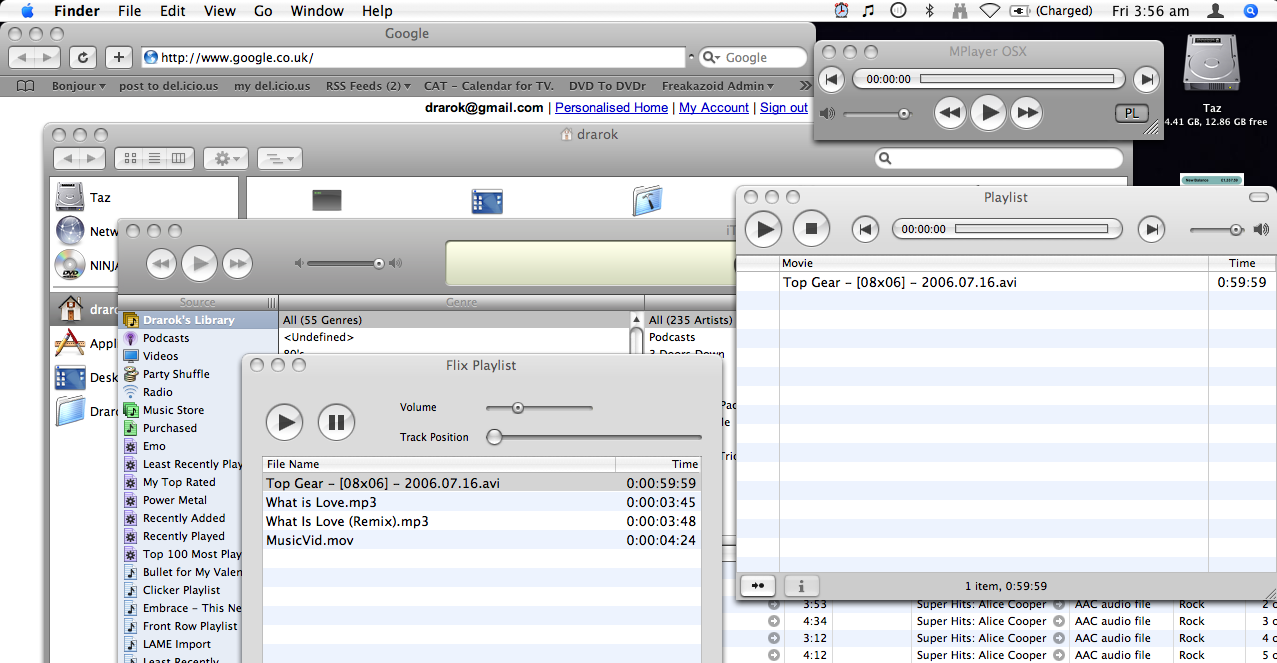Click the Personalised Home link
Viewport: 1277px width, 663px height.
click(611, 107)
